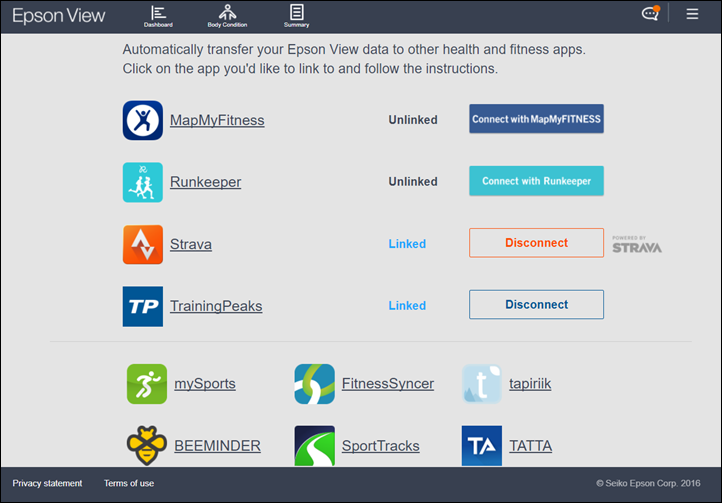Click the Strava orange logo icon

[142, 244]
